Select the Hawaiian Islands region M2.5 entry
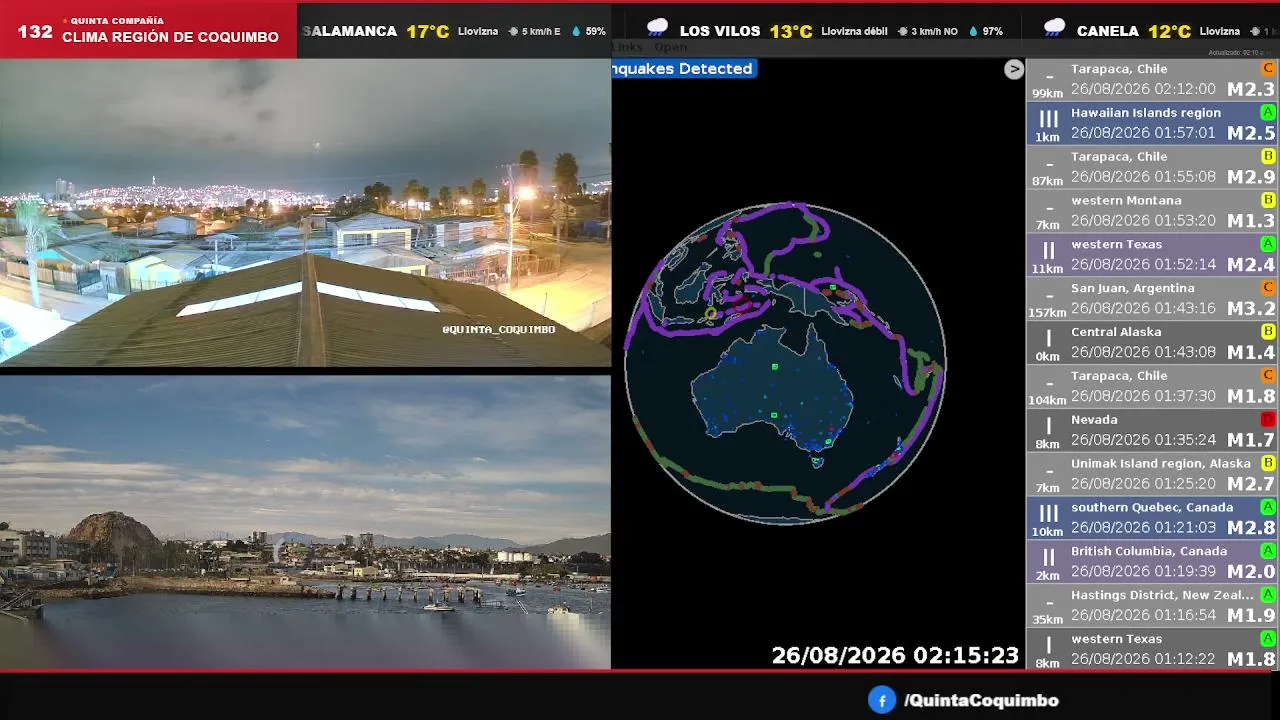This screenshot has height=720, width=1280. pos(1152,123)
